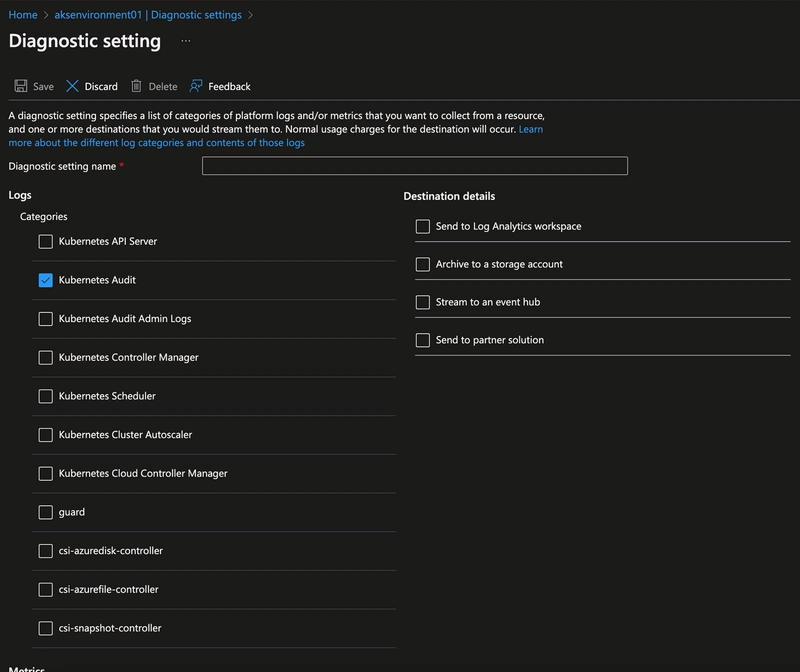The width and height of the screenshot is (800, 672).
Task: Enable the guard log category
Action: pyautogui.click(x=45, y=512)
